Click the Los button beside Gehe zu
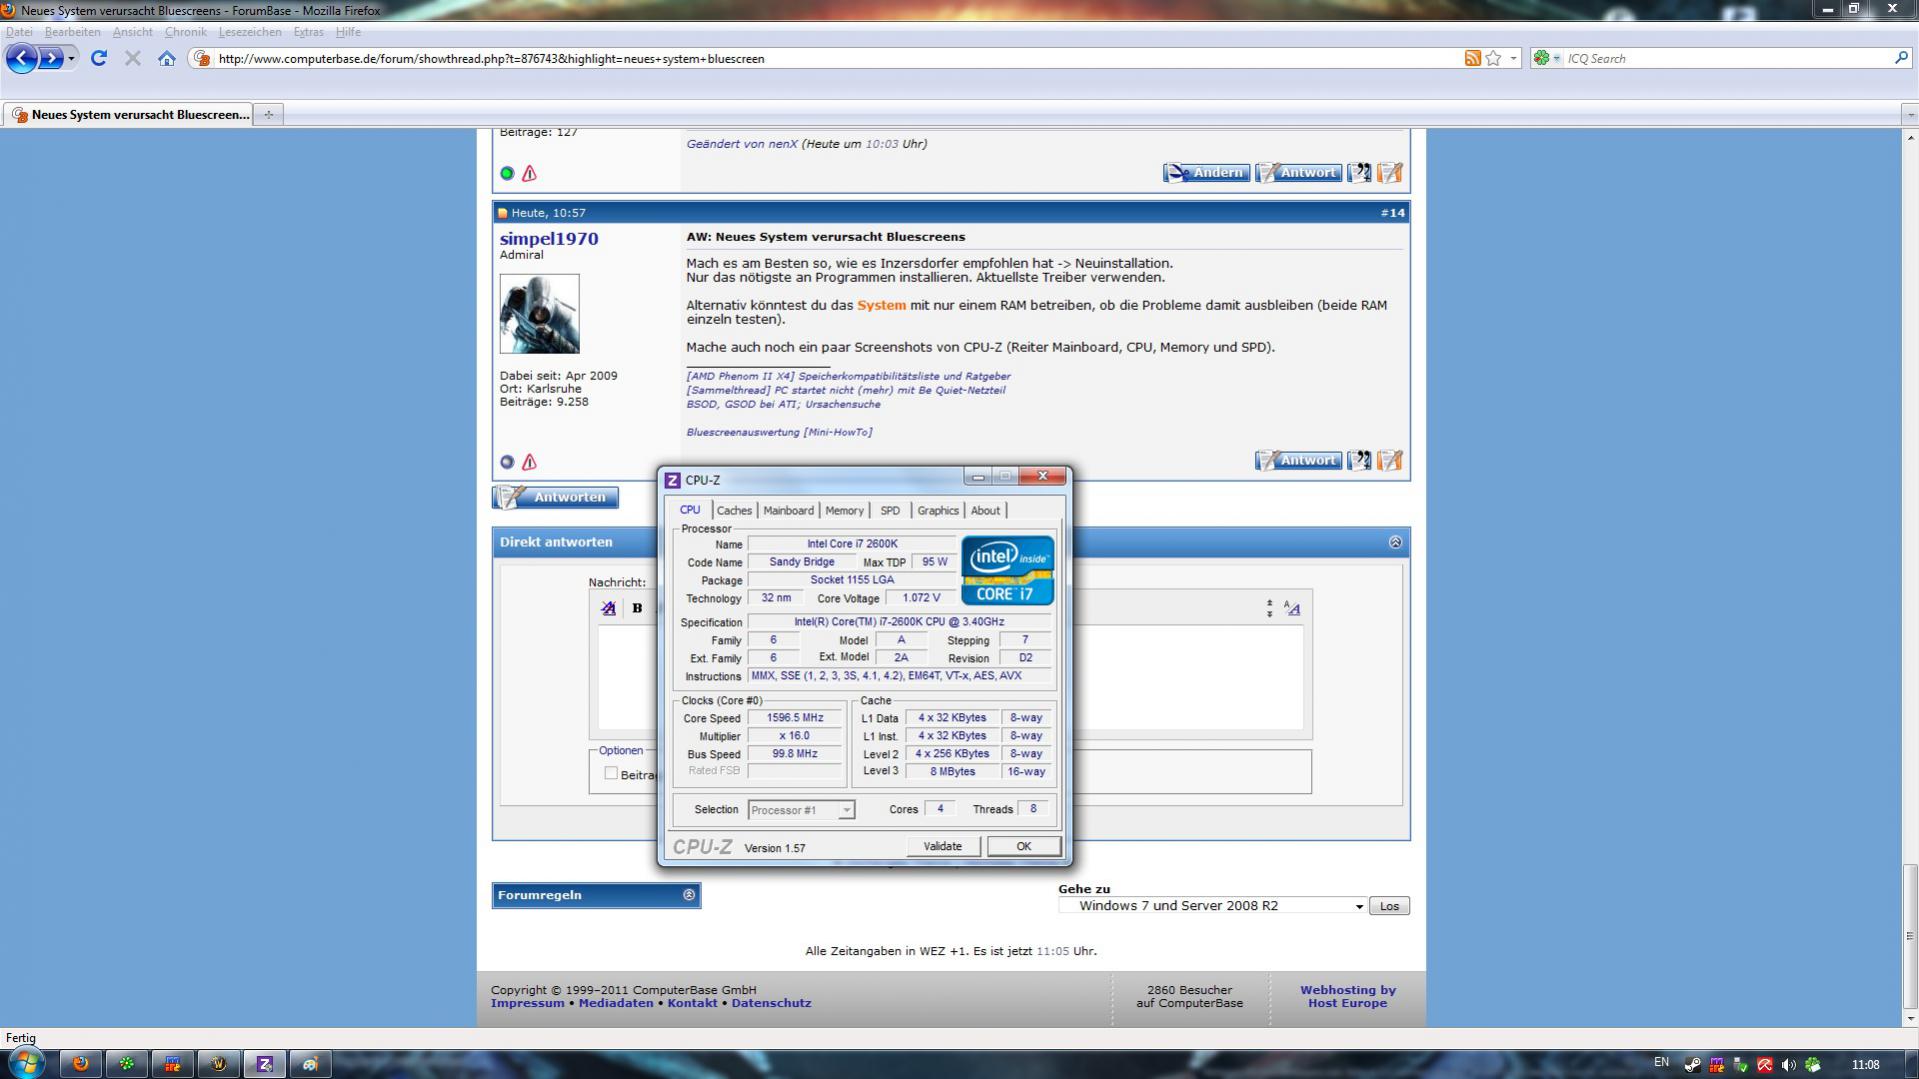The height and width of the screenshot is (1079, 1919). [1389, 906]
